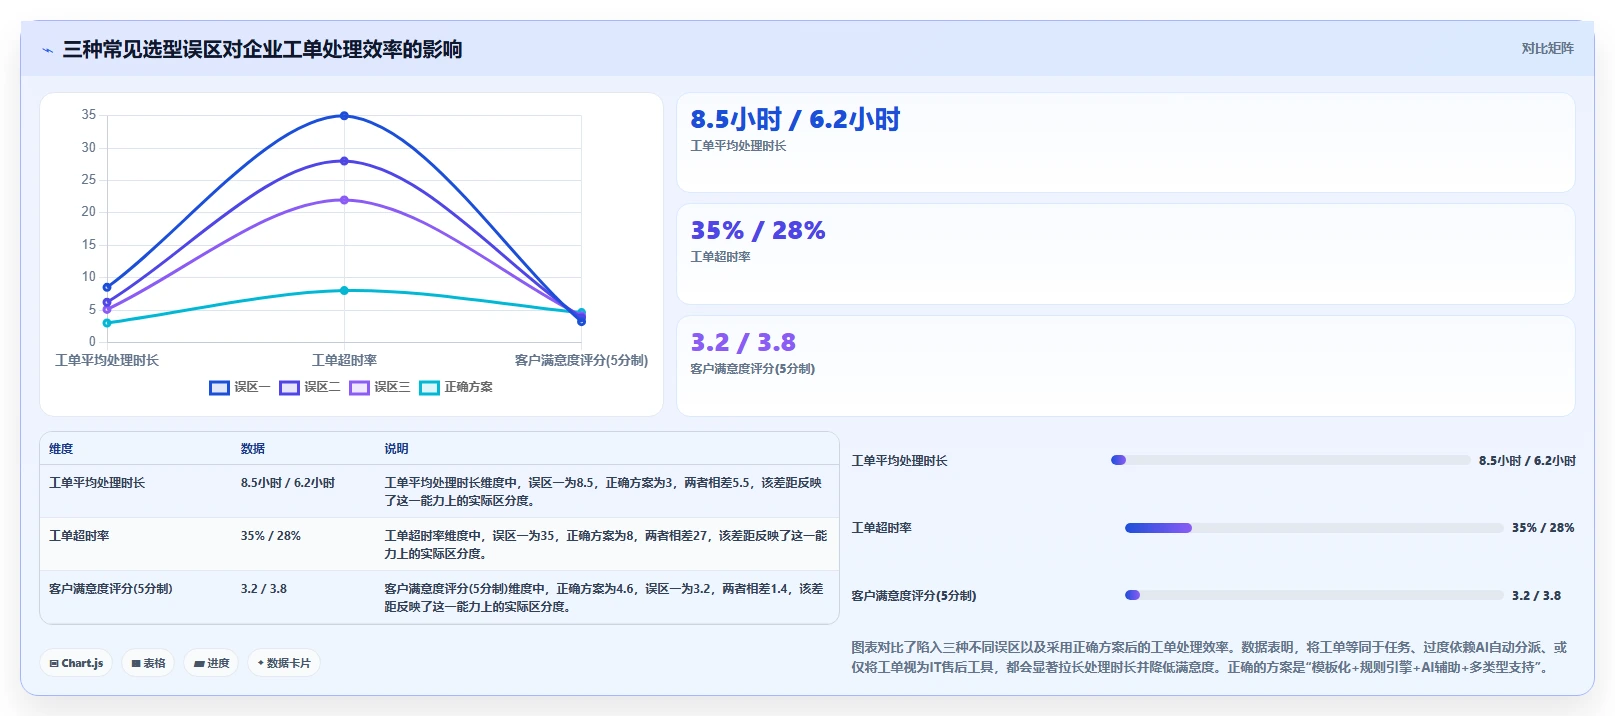Click the 数据 column header
The width and height of the screenshot is (1615, 716).
[x=253, y=449]
